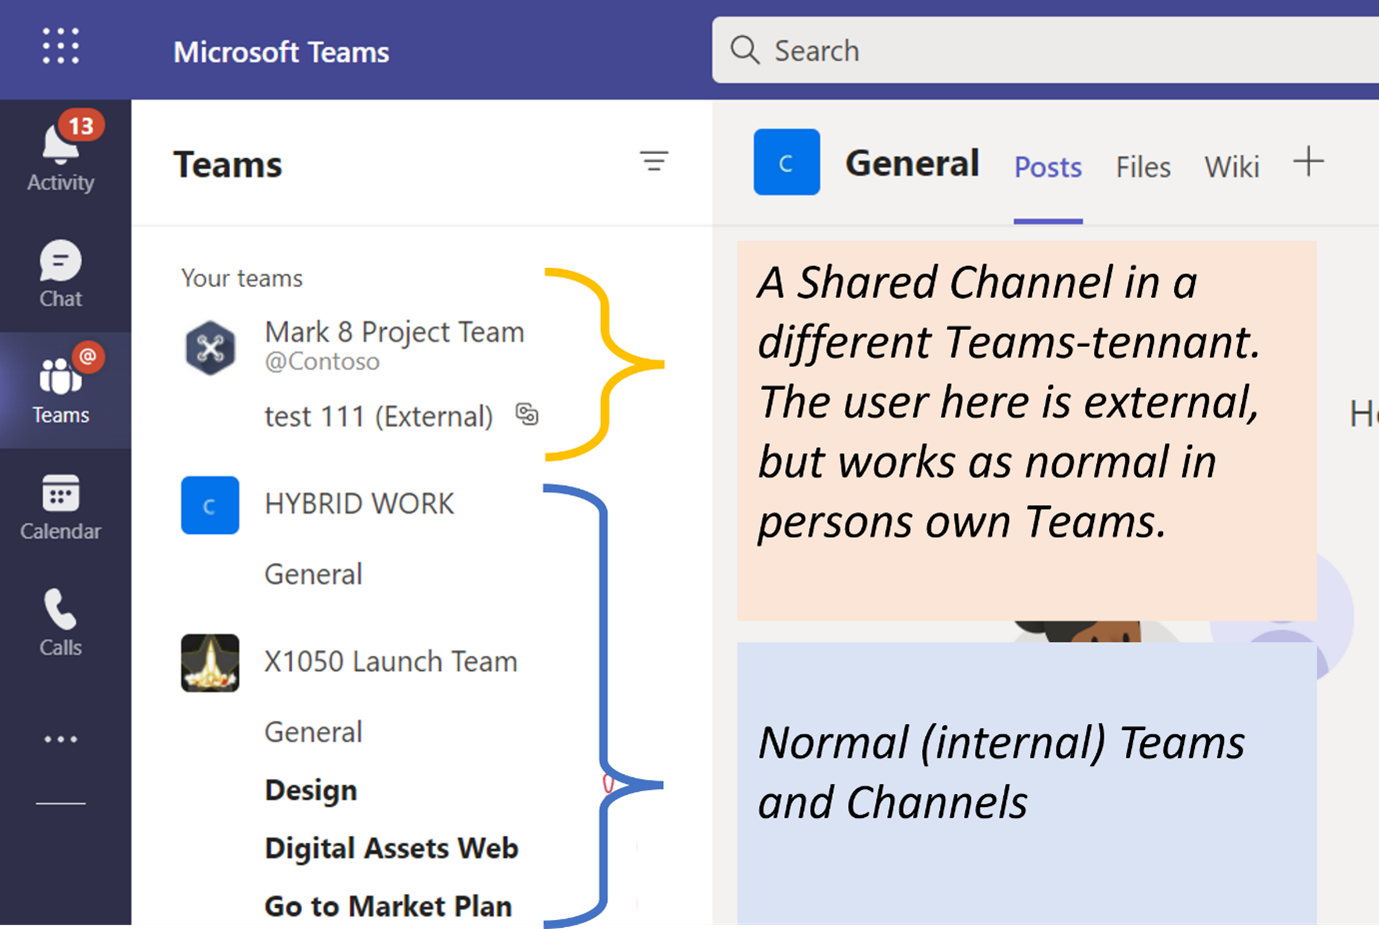Open the Digital Assets Web channel
This screenshot has height=929, width=1379.
click(x=391, y=848)
